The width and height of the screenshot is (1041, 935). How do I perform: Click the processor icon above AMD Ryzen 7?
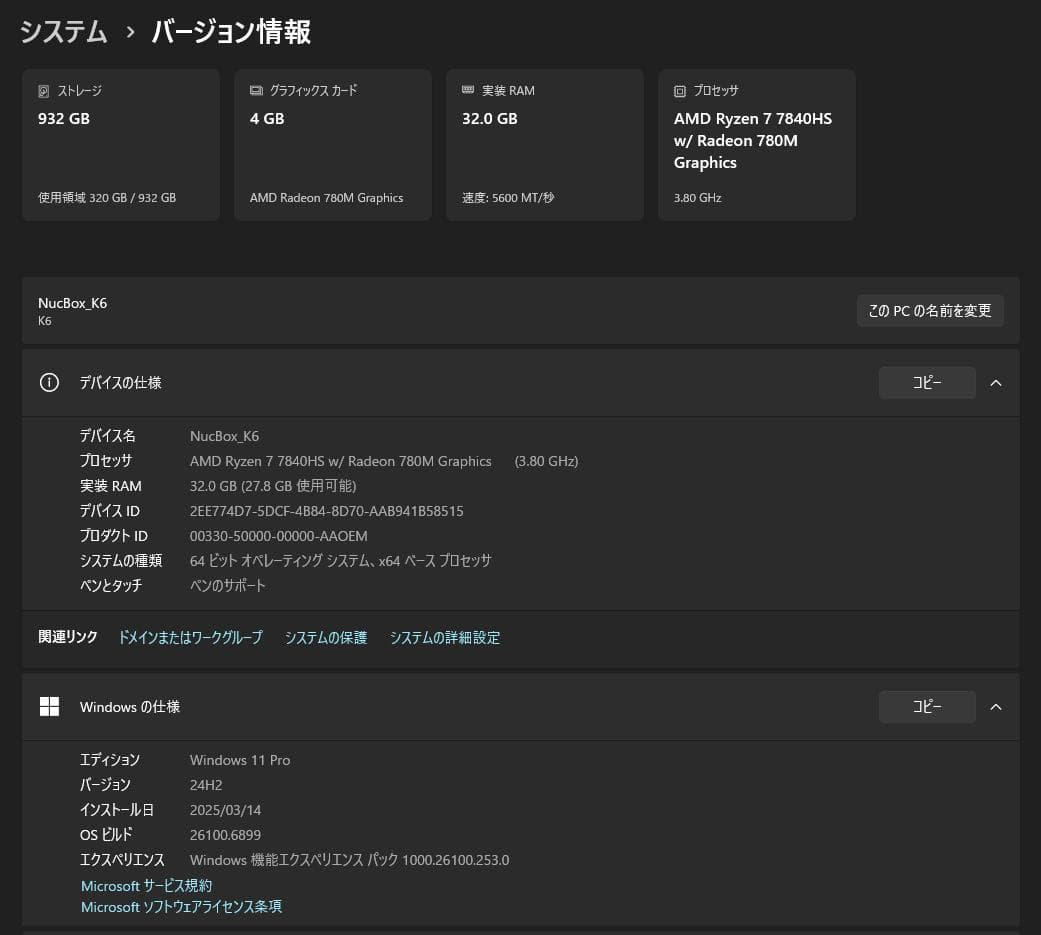pyautogui.click(x=682, y=90)
